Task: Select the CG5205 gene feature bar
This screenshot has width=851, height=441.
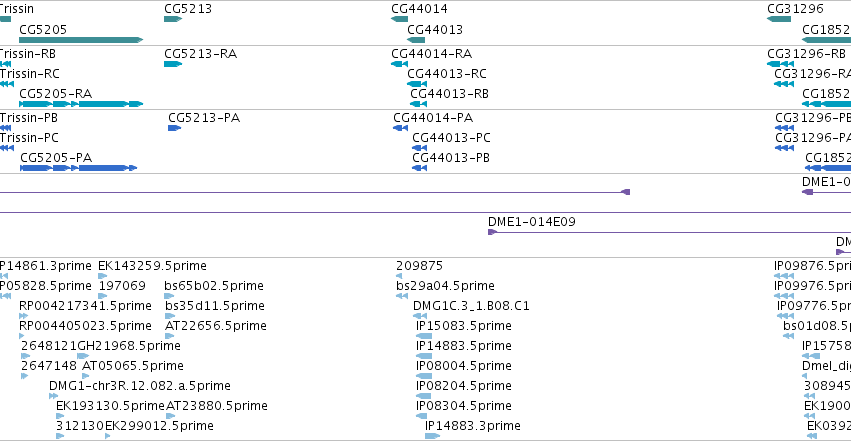Action: click(x=81, y=40)
